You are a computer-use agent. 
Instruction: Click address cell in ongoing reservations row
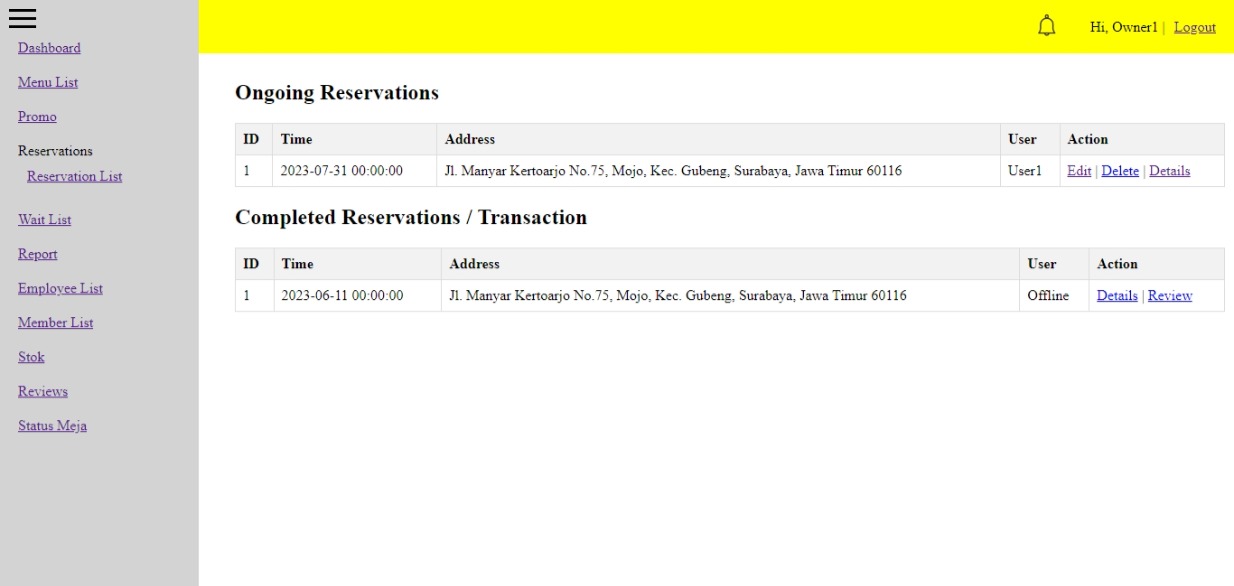718,171
